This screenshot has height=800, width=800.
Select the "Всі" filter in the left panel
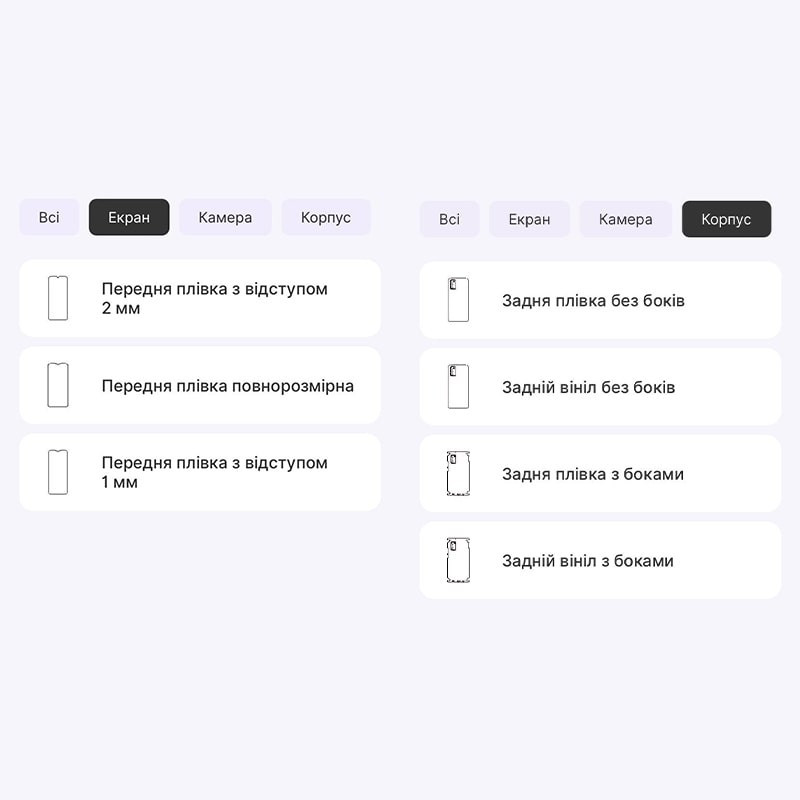tap(49, 217)
